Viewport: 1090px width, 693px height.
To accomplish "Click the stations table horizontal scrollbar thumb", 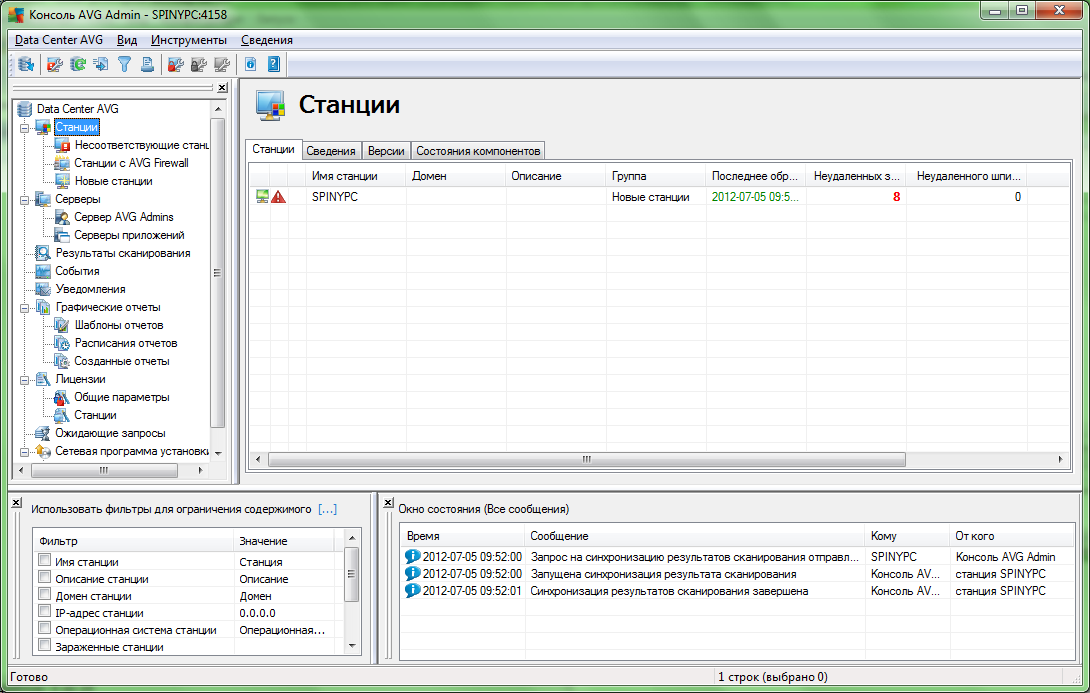I will pyautogui.click(x=587, y=459).
